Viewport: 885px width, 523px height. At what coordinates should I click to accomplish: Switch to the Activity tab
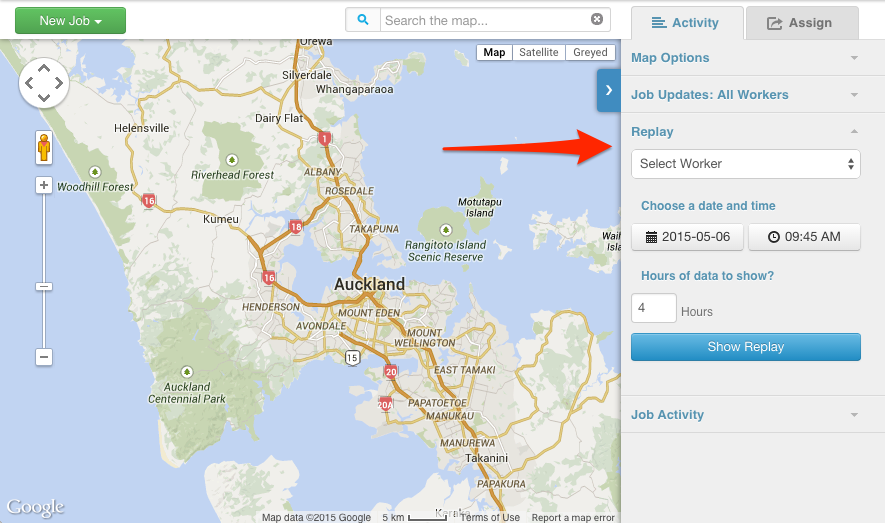point(687,23)
